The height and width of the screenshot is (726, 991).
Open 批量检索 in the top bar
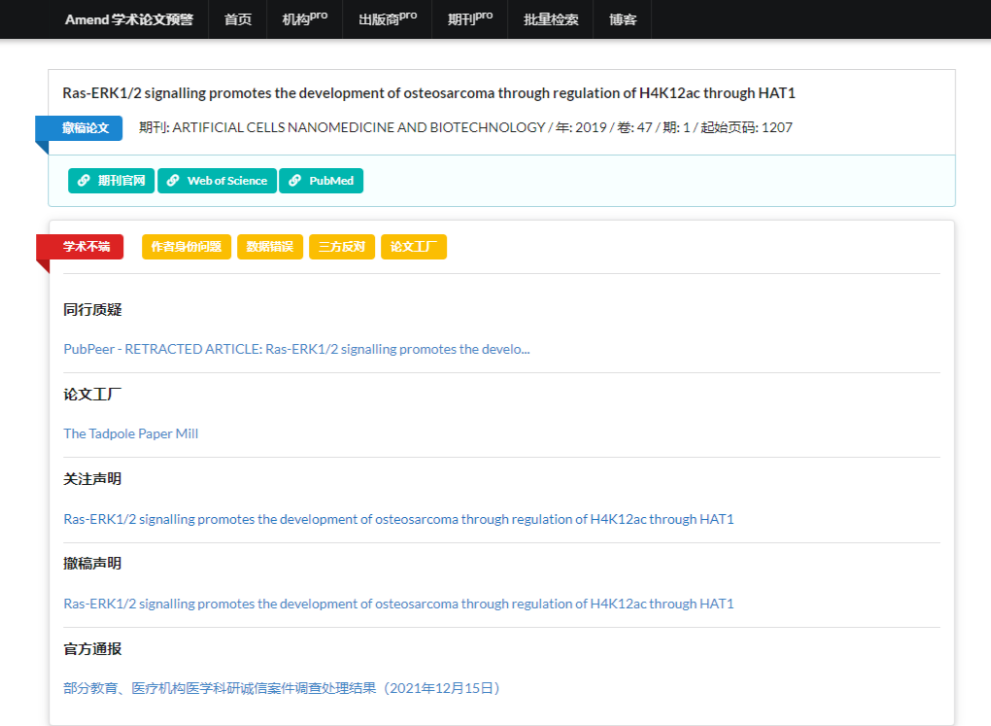(551, 20)
